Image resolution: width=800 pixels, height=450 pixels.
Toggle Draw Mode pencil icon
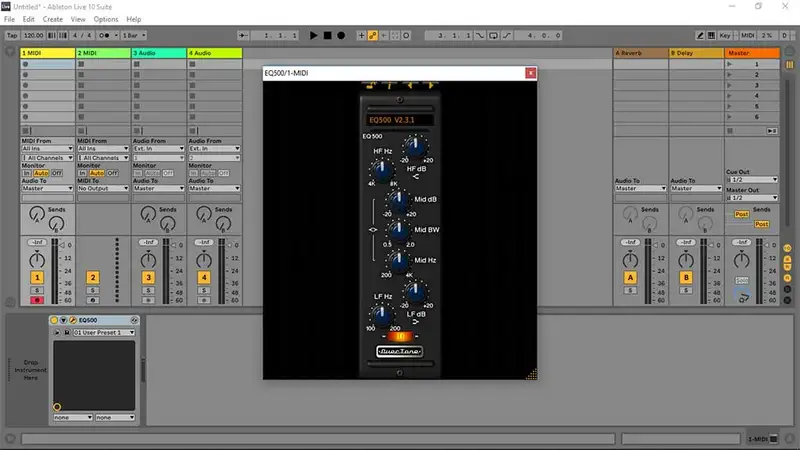[x=700, y=35]
